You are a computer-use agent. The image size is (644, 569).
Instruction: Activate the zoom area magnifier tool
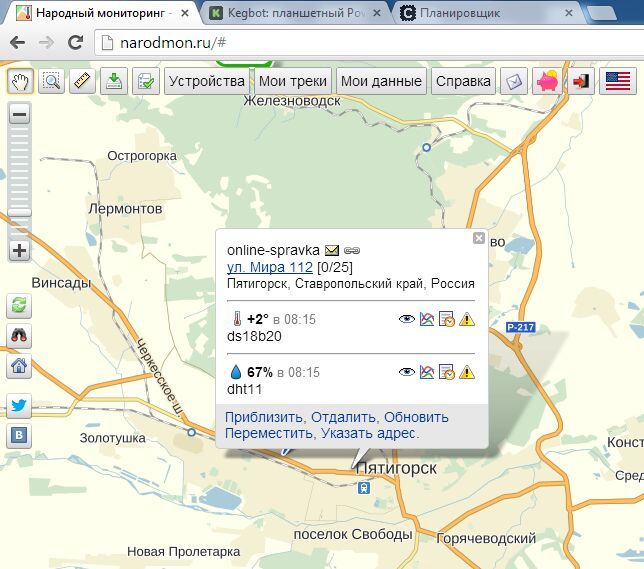tap(51, 81)
